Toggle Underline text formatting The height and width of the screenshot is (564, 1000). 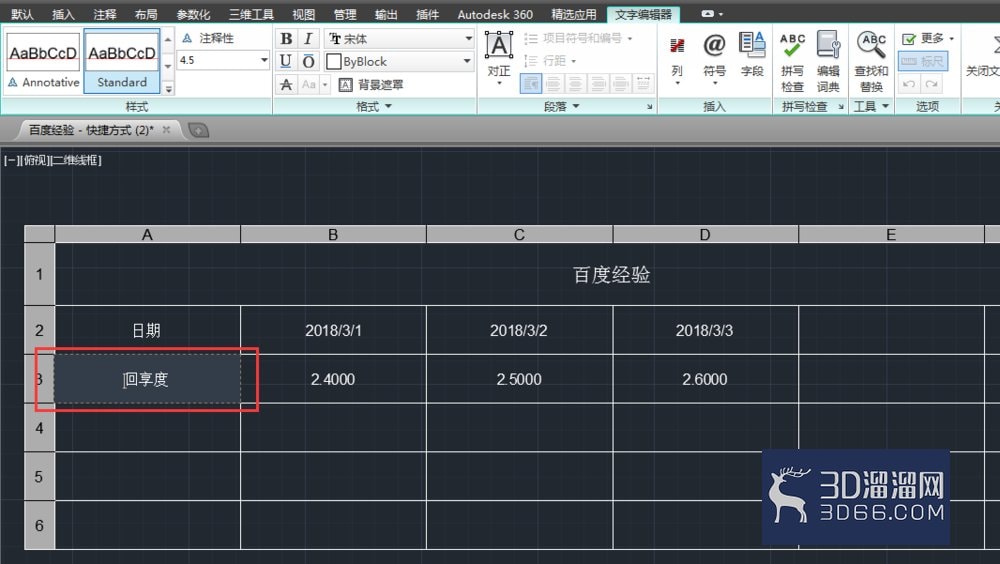(286, 61)
